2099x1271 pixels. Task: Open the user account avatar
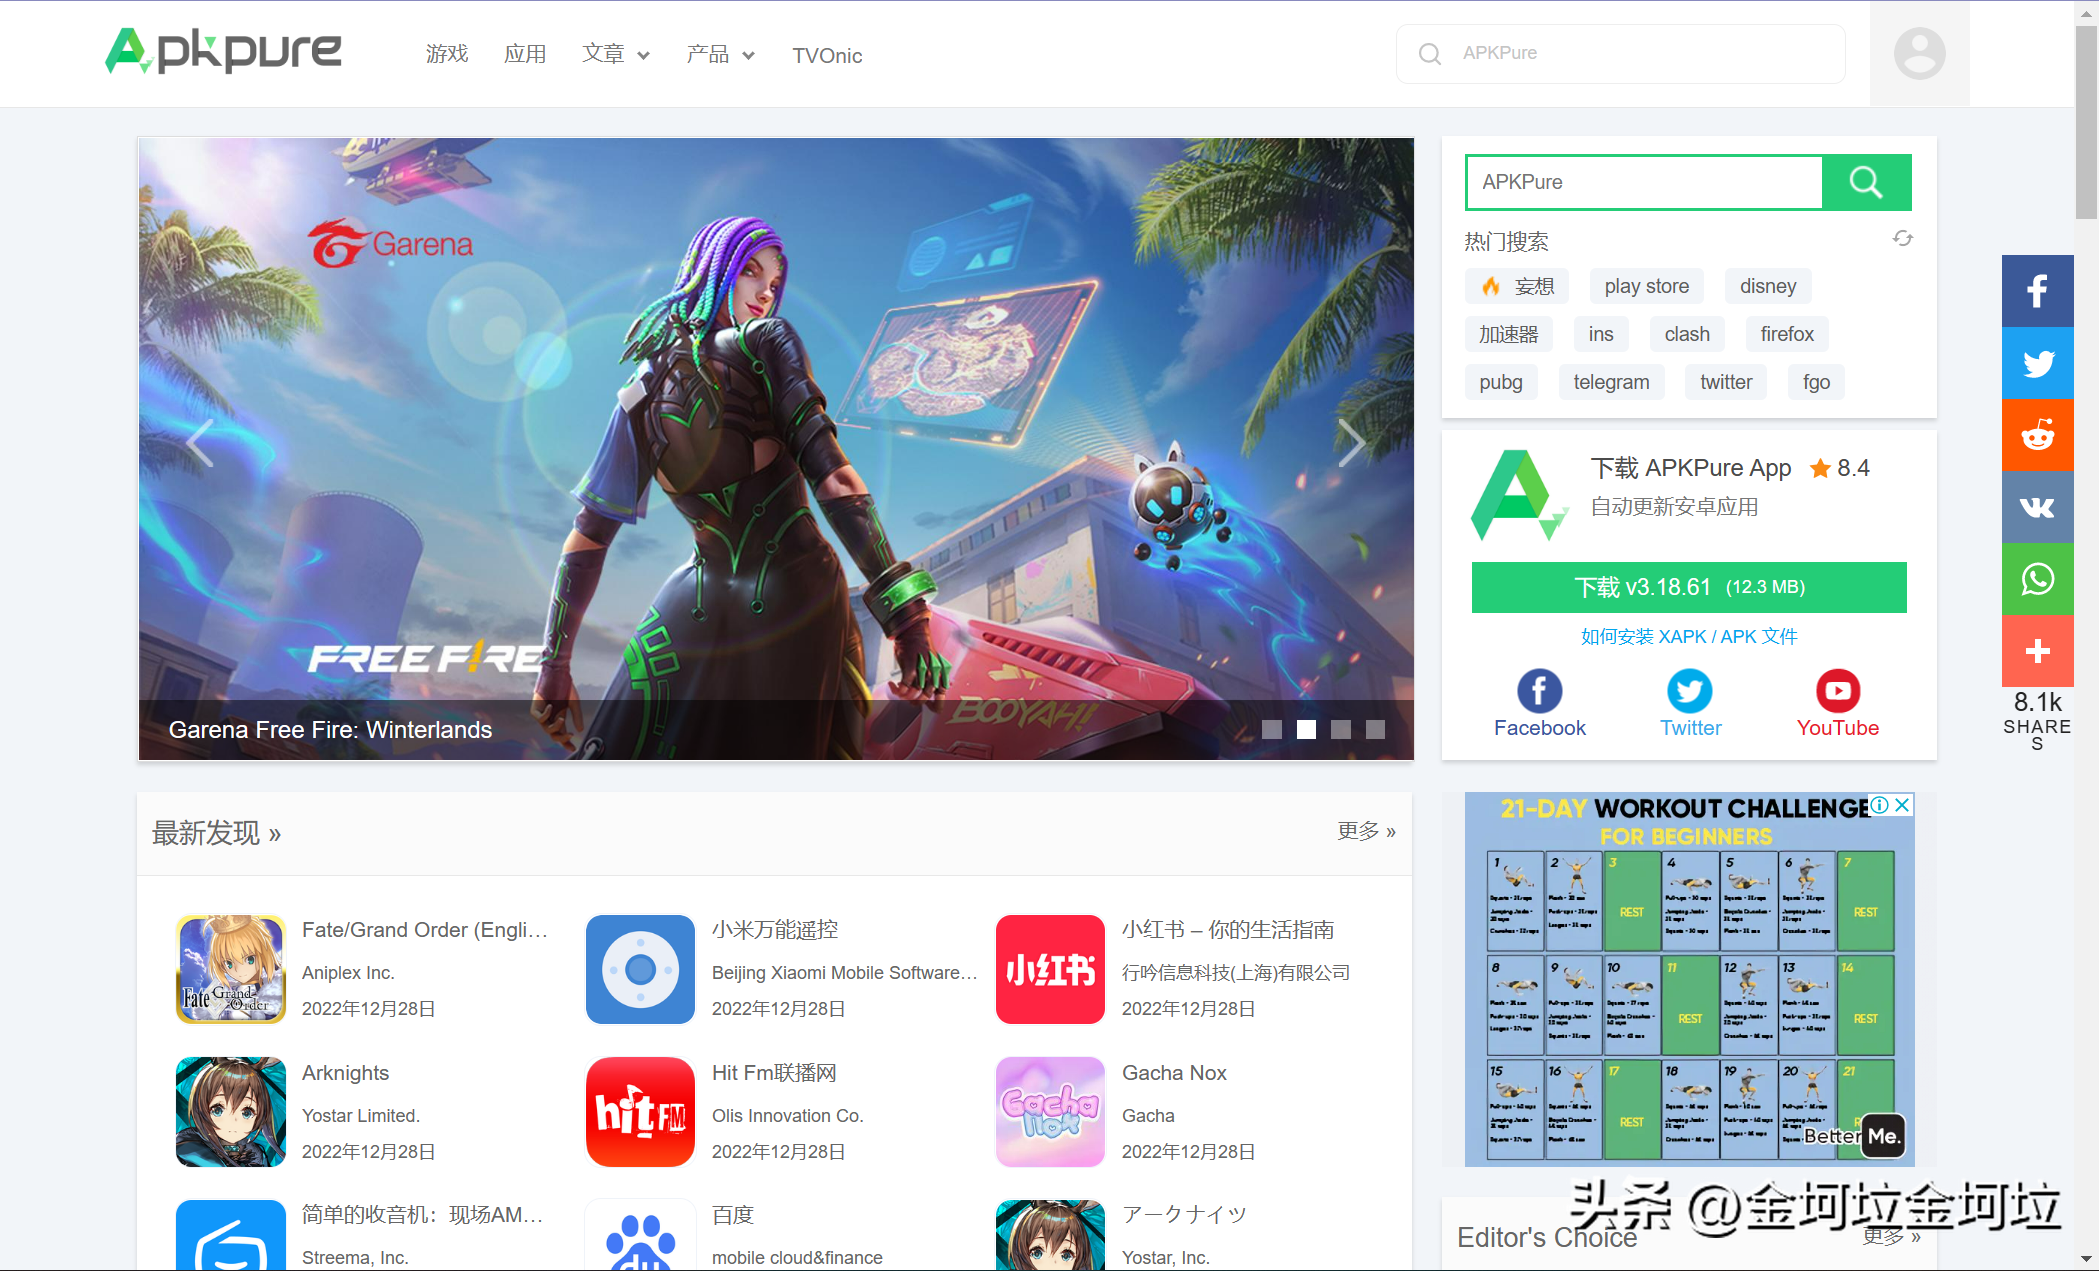1919,54
